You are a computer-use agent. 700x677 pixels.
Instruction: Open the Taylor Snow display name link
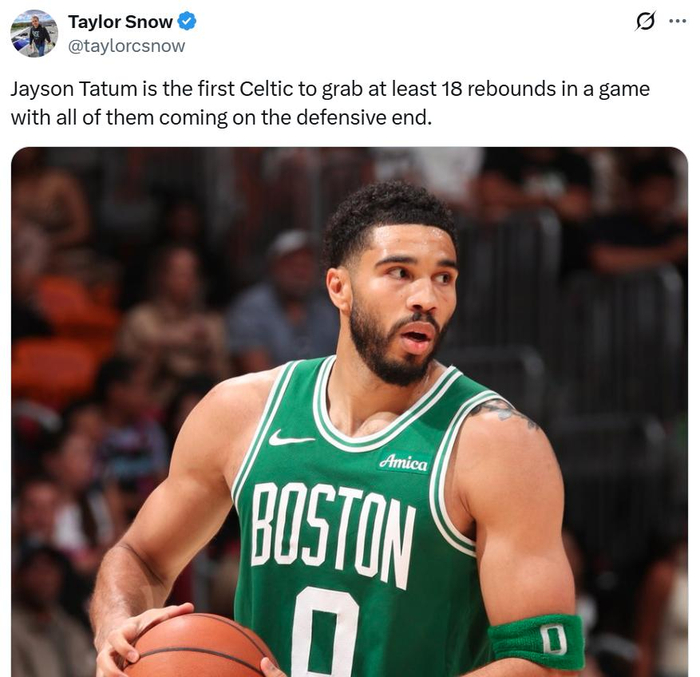[120, 22]
